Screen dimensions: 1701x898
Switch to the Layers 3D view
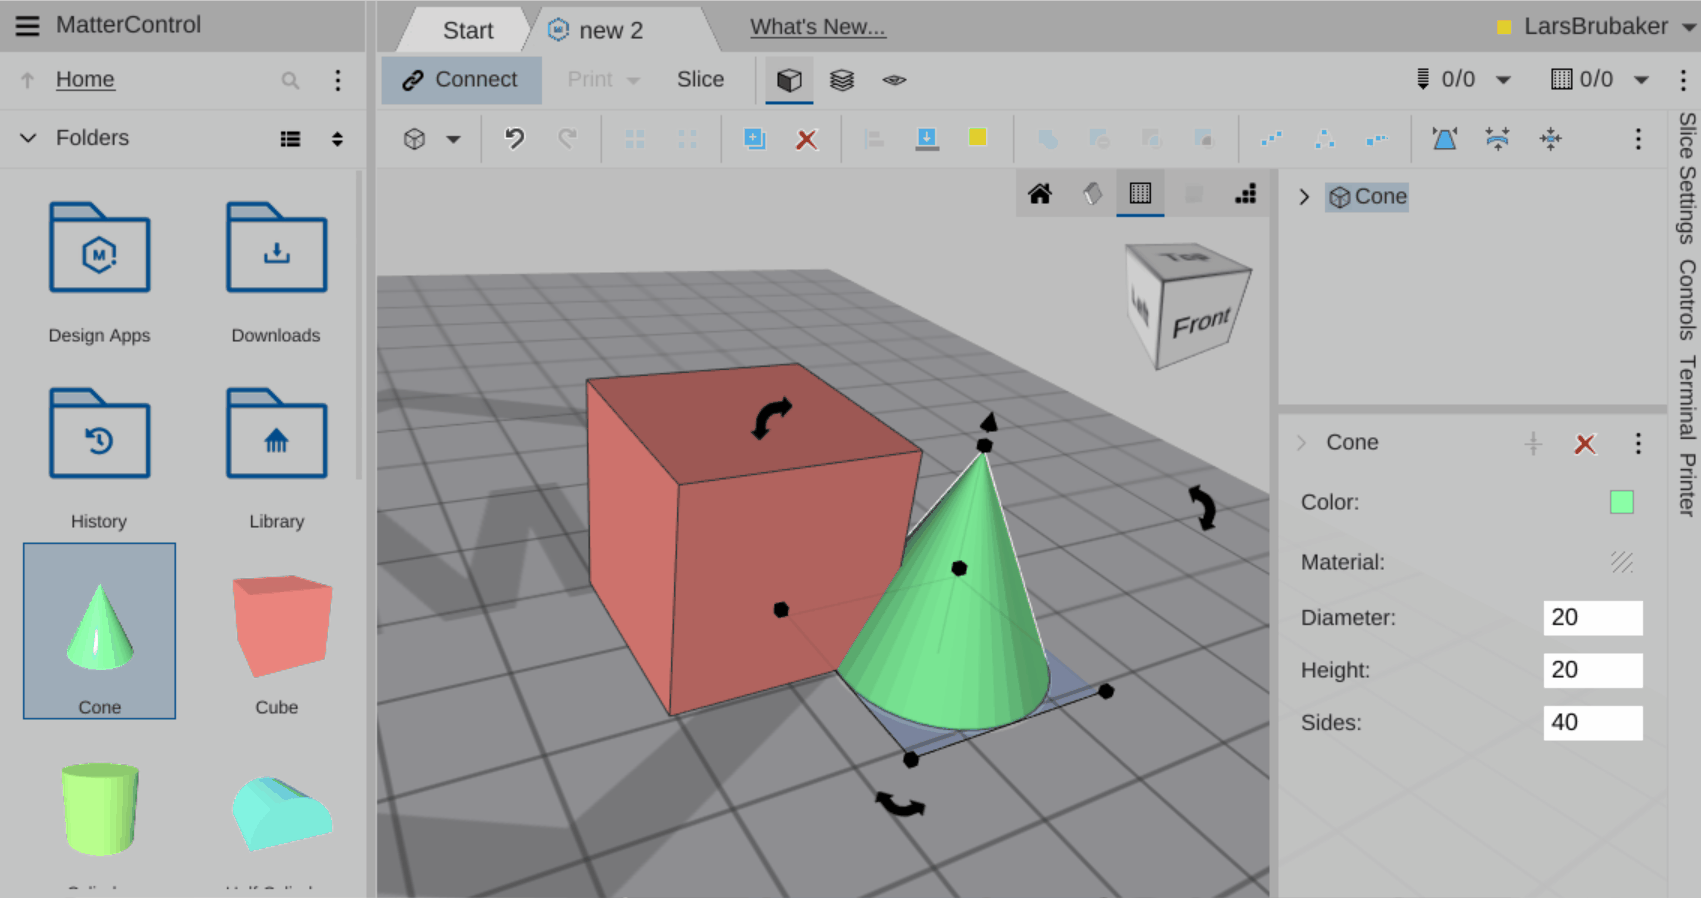[x=842, y=80]
